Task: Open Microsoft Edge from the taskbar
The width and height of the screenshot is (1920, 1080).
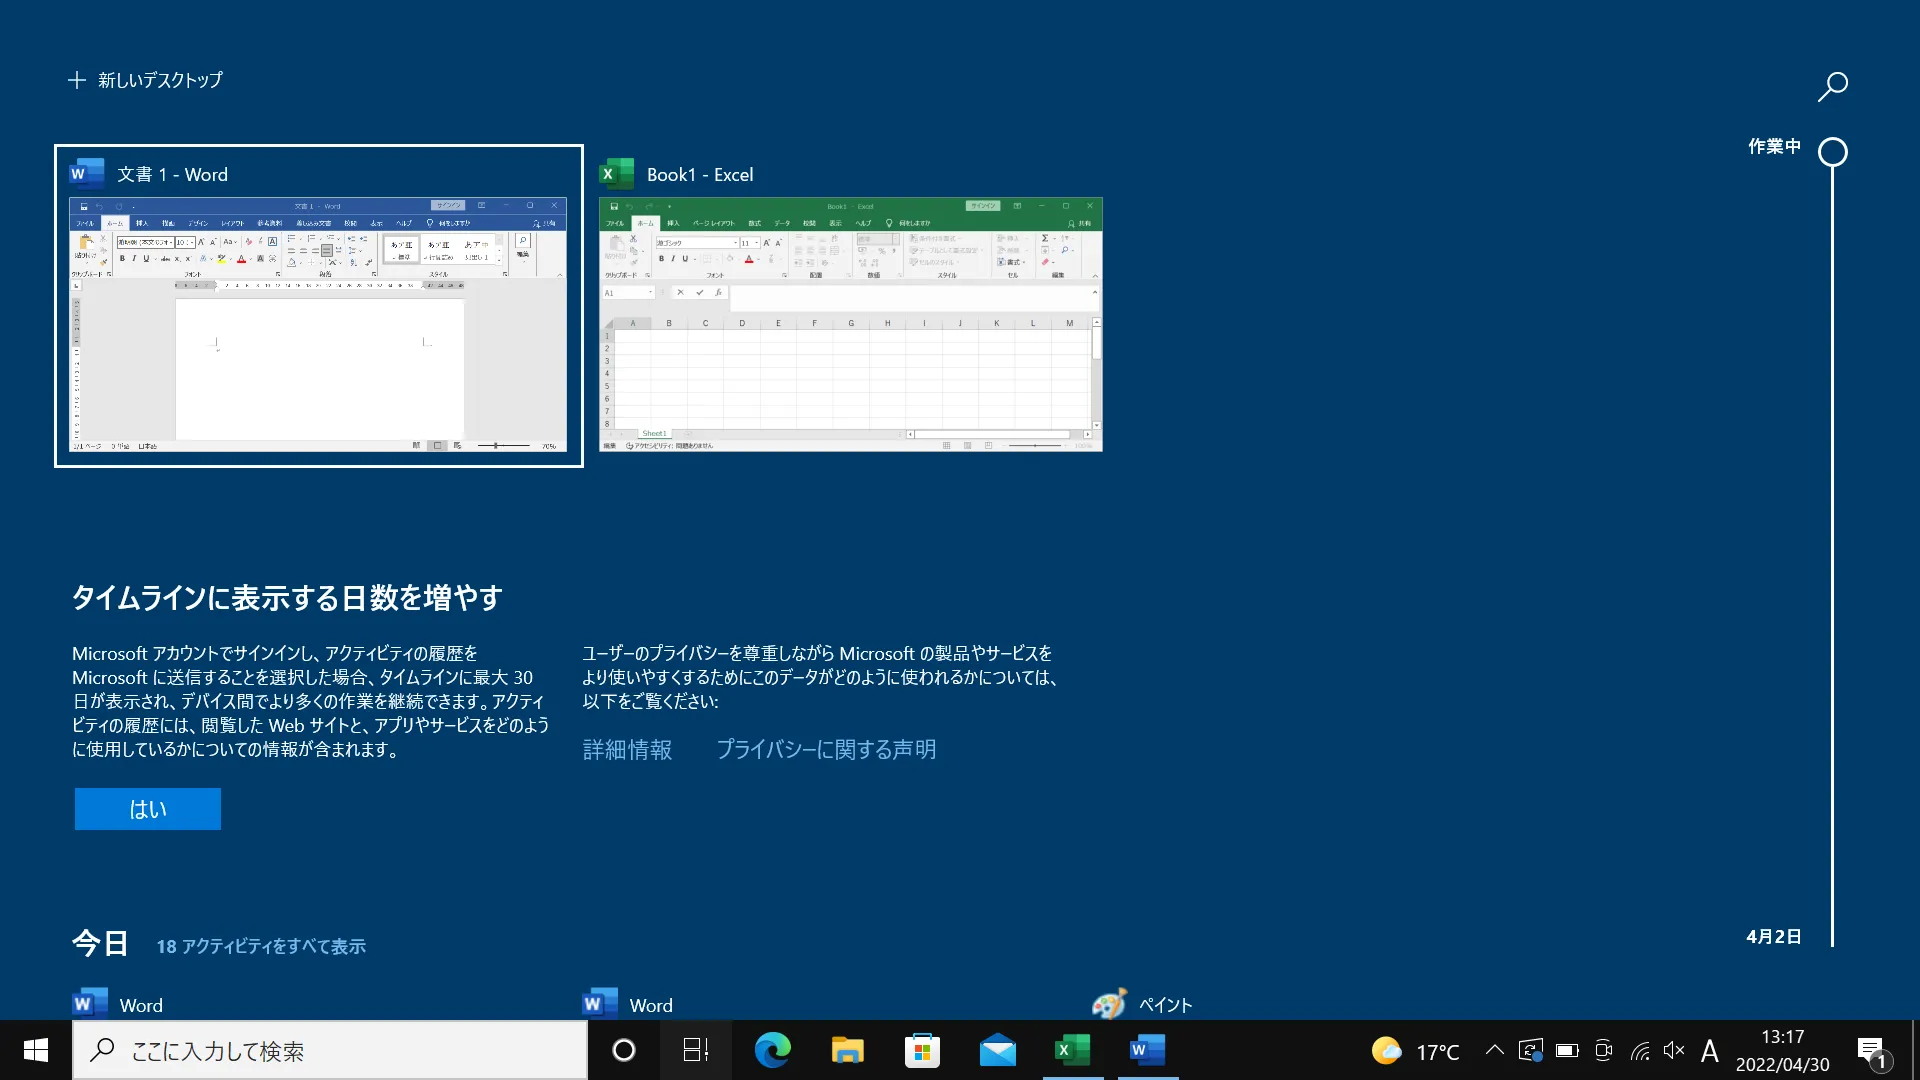Action: (x=772, y=1050)
